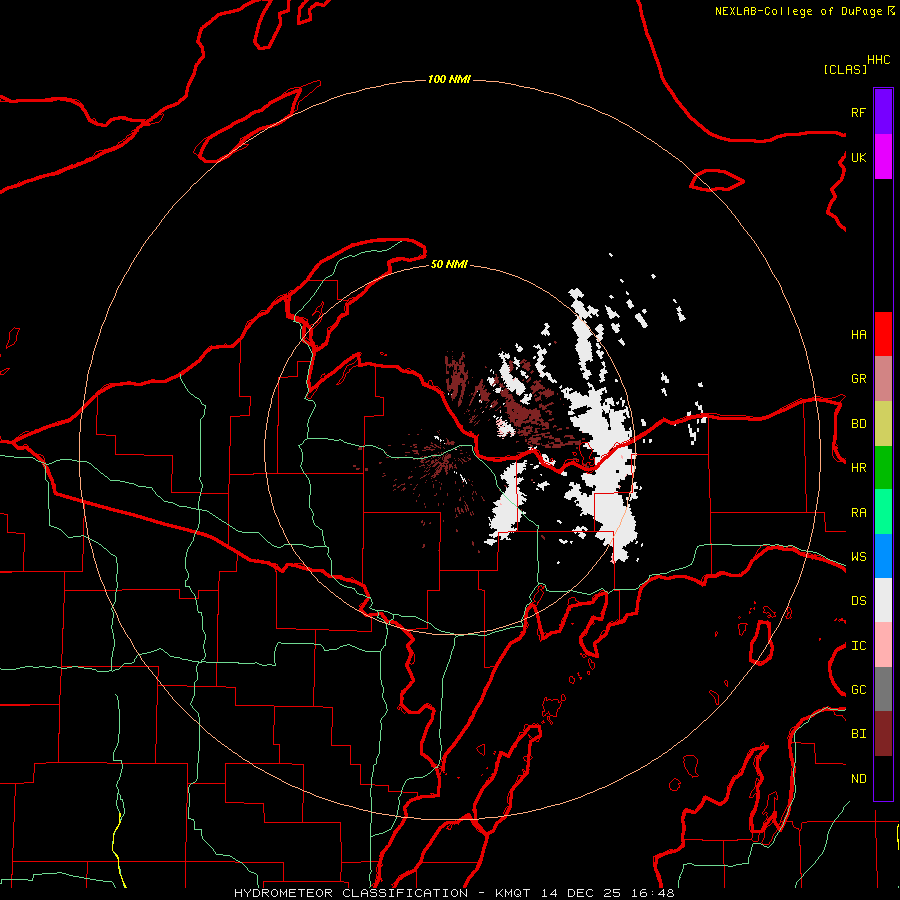Click the IC legend label

(858, 646)
